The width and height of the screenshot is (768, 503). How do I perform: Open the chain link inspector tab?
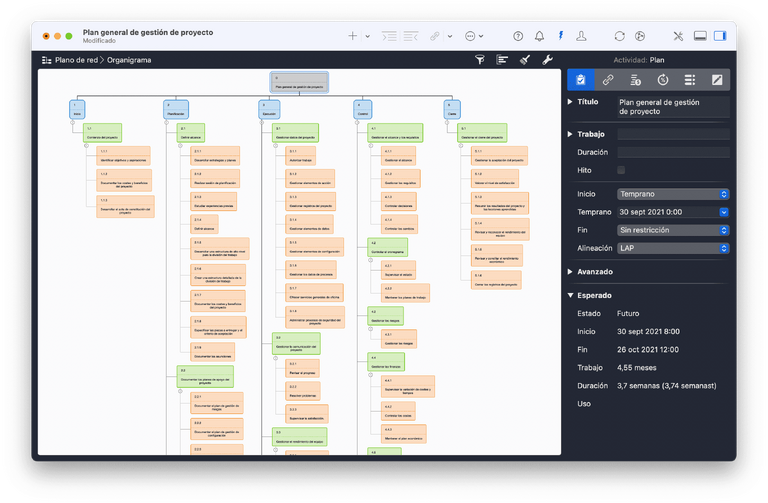coord(607,79)
